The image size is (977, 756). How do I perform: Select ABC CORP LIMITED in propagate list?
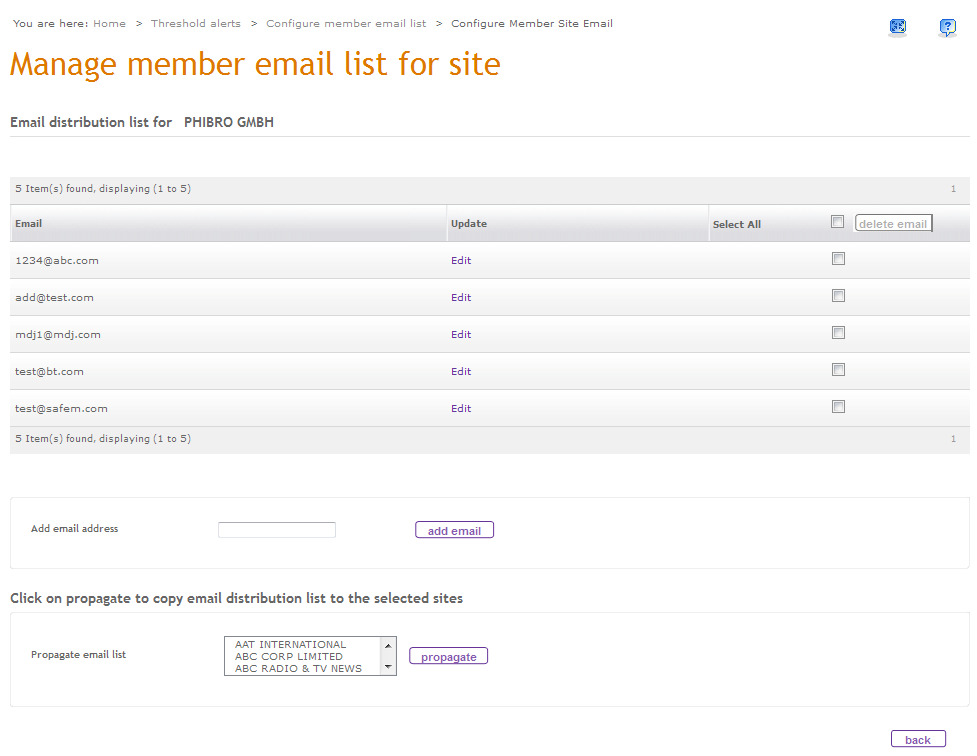pyautogui.click(x=288, y=656)
